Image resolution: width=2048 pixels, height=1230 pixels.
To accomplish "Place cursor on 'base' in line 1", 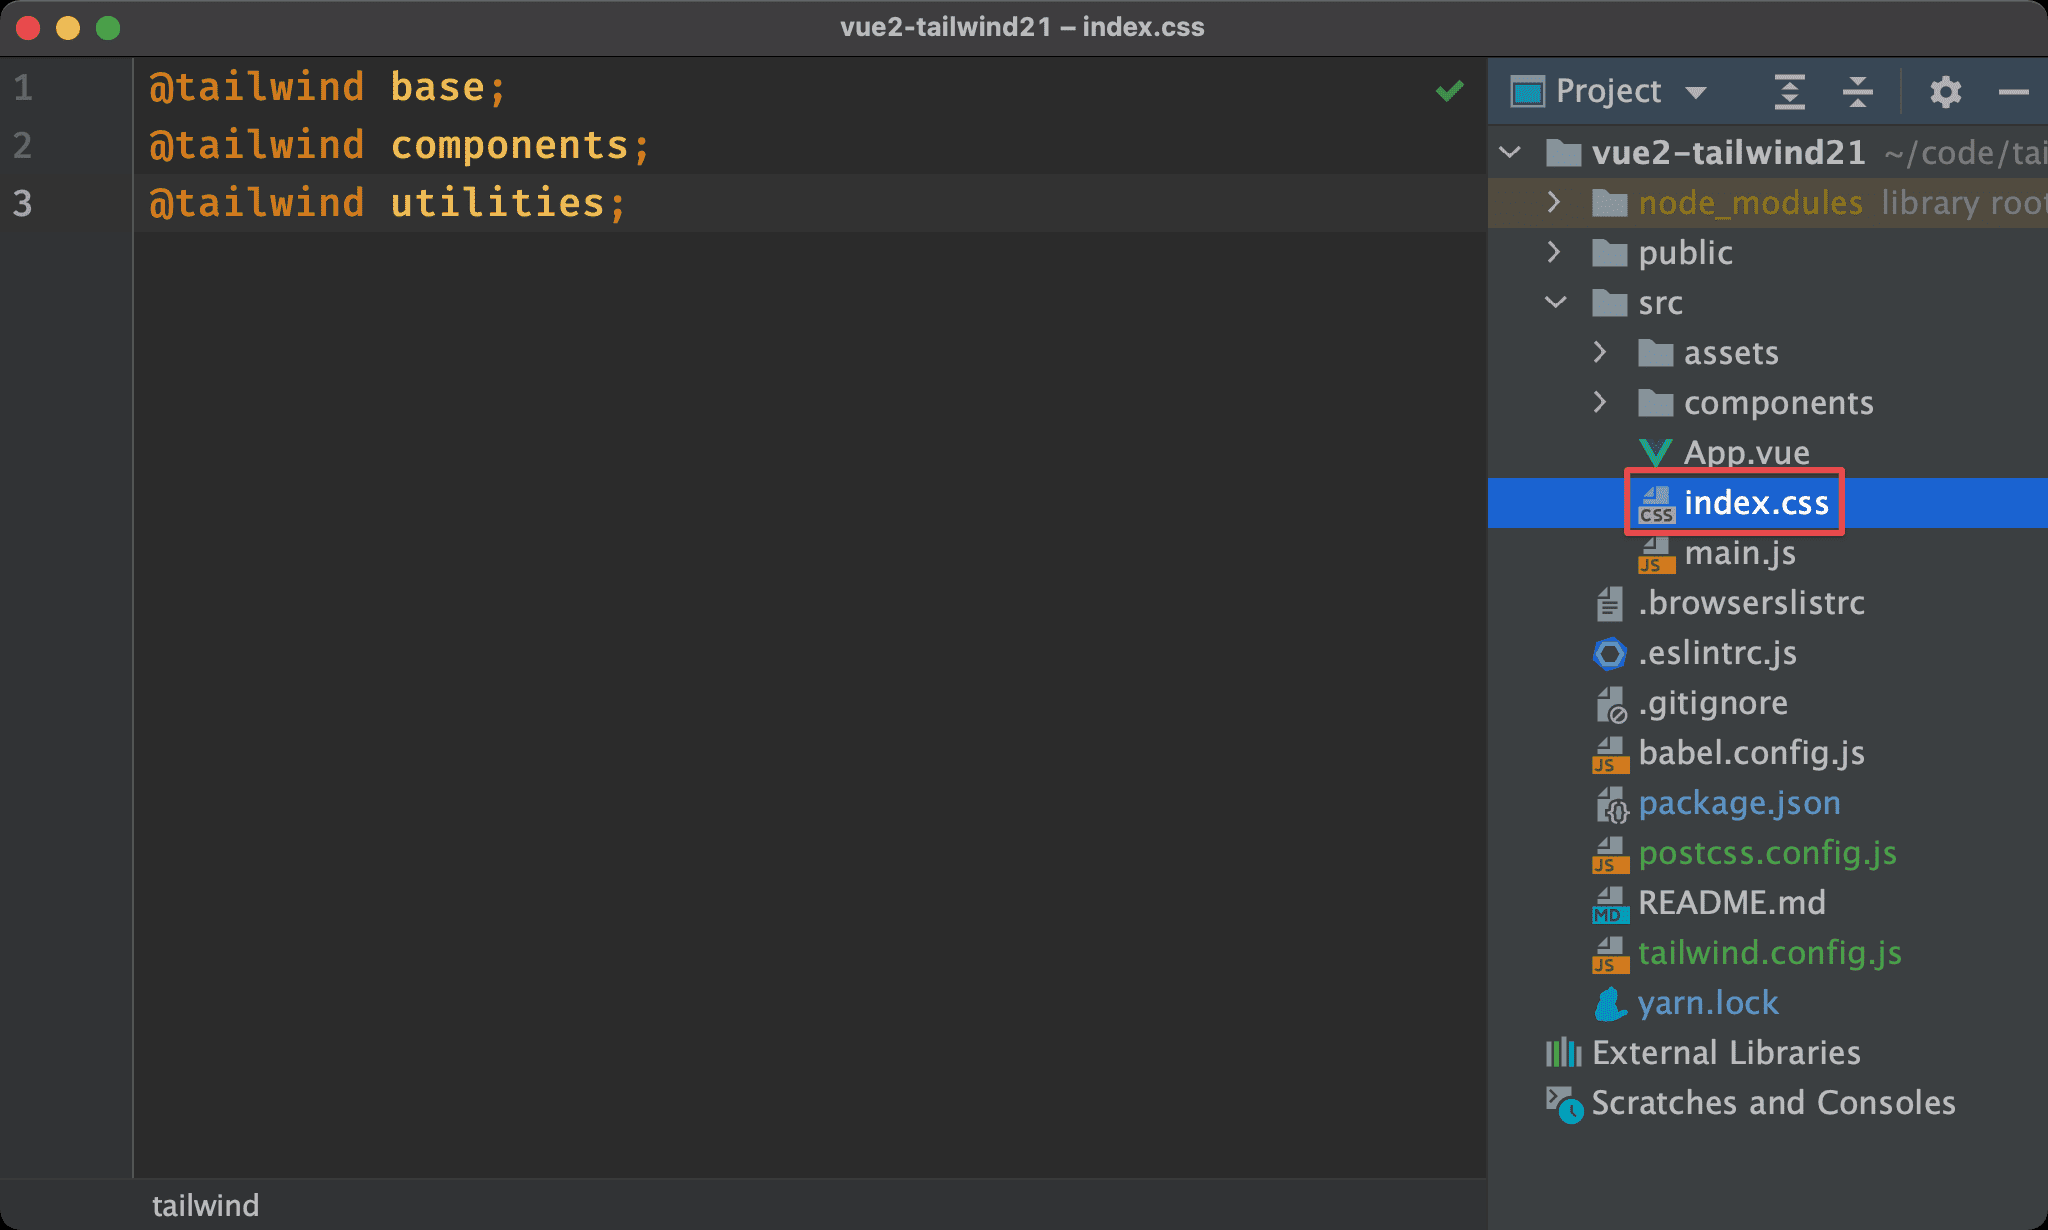I will [438, 88].
